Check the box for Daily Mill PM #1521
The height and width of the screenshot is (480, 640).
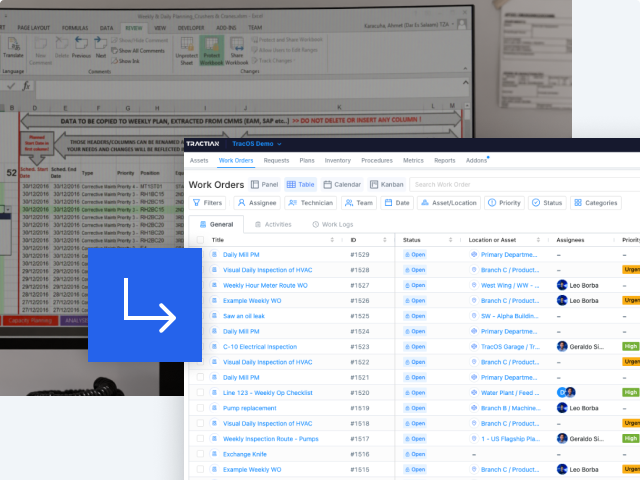200,377
